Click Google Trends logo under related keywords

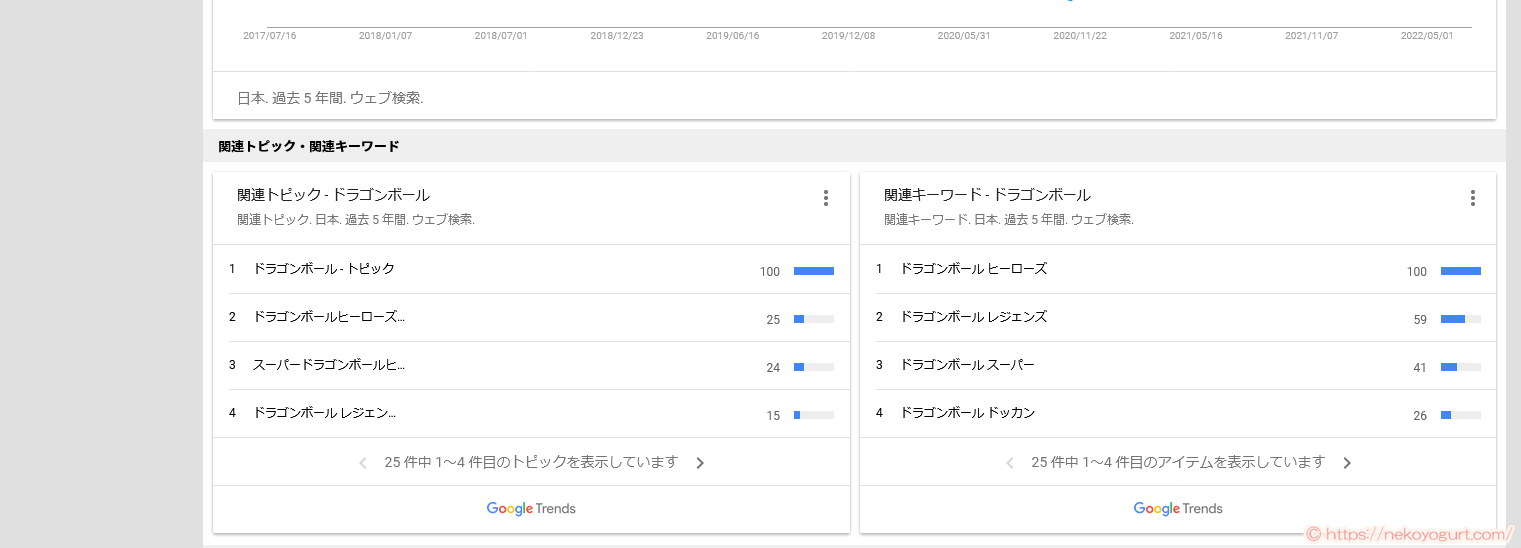click(x=1178, y=508)
